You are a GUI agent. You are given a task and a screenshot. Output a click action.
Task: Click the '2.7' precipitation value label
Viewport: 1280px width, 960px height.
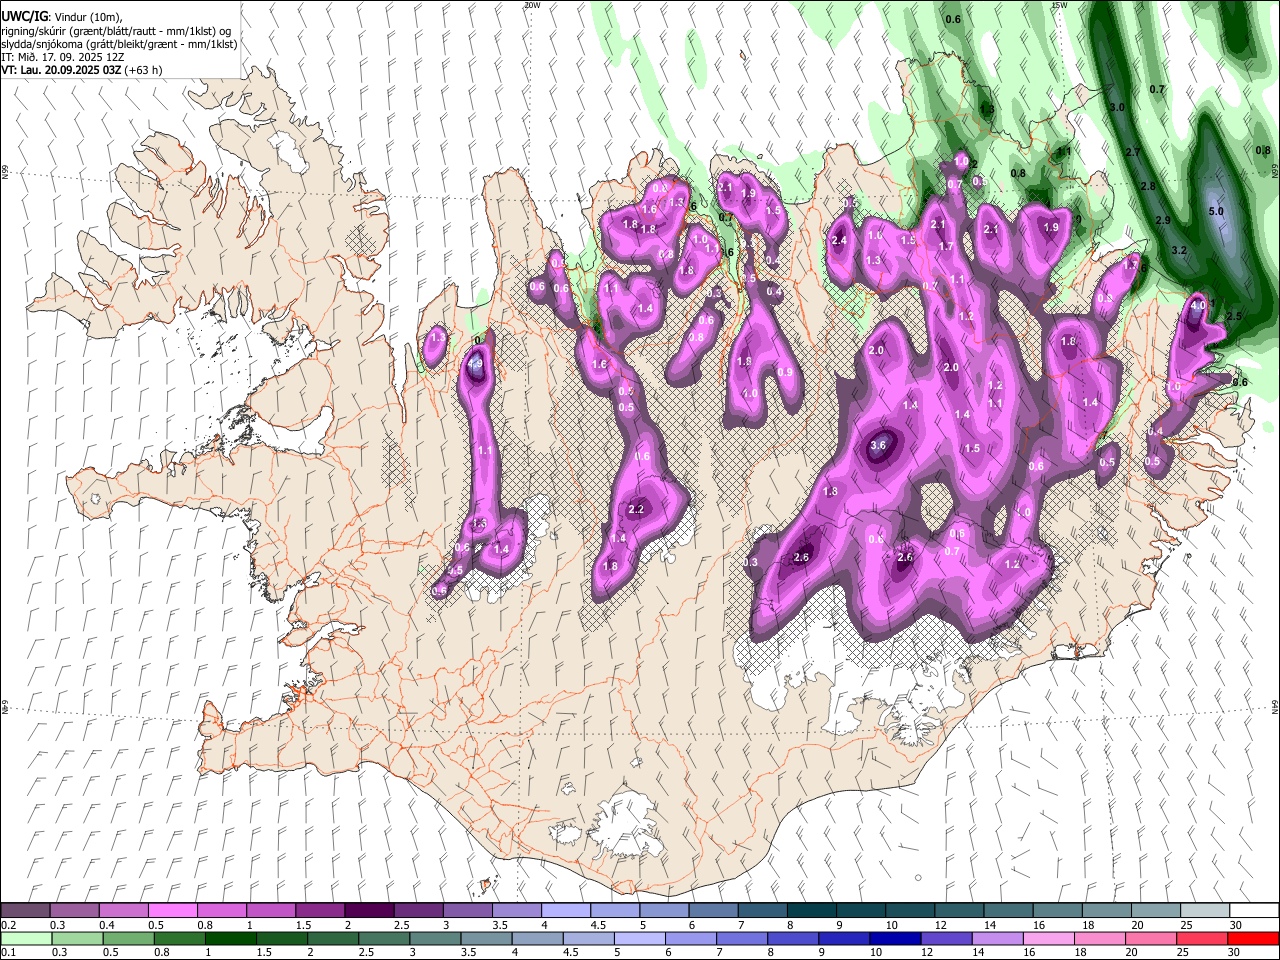click(1133, 152)
